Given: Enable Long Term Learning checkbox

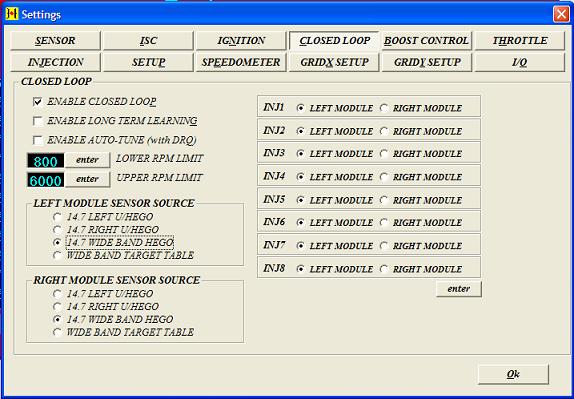Looking at the screenshot, I should coord(38,121).
